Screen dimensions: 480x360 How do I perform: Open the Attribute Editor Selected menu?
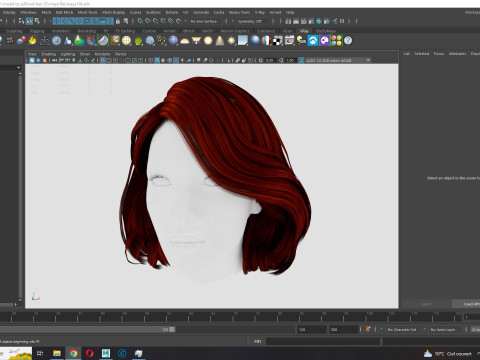422,53
